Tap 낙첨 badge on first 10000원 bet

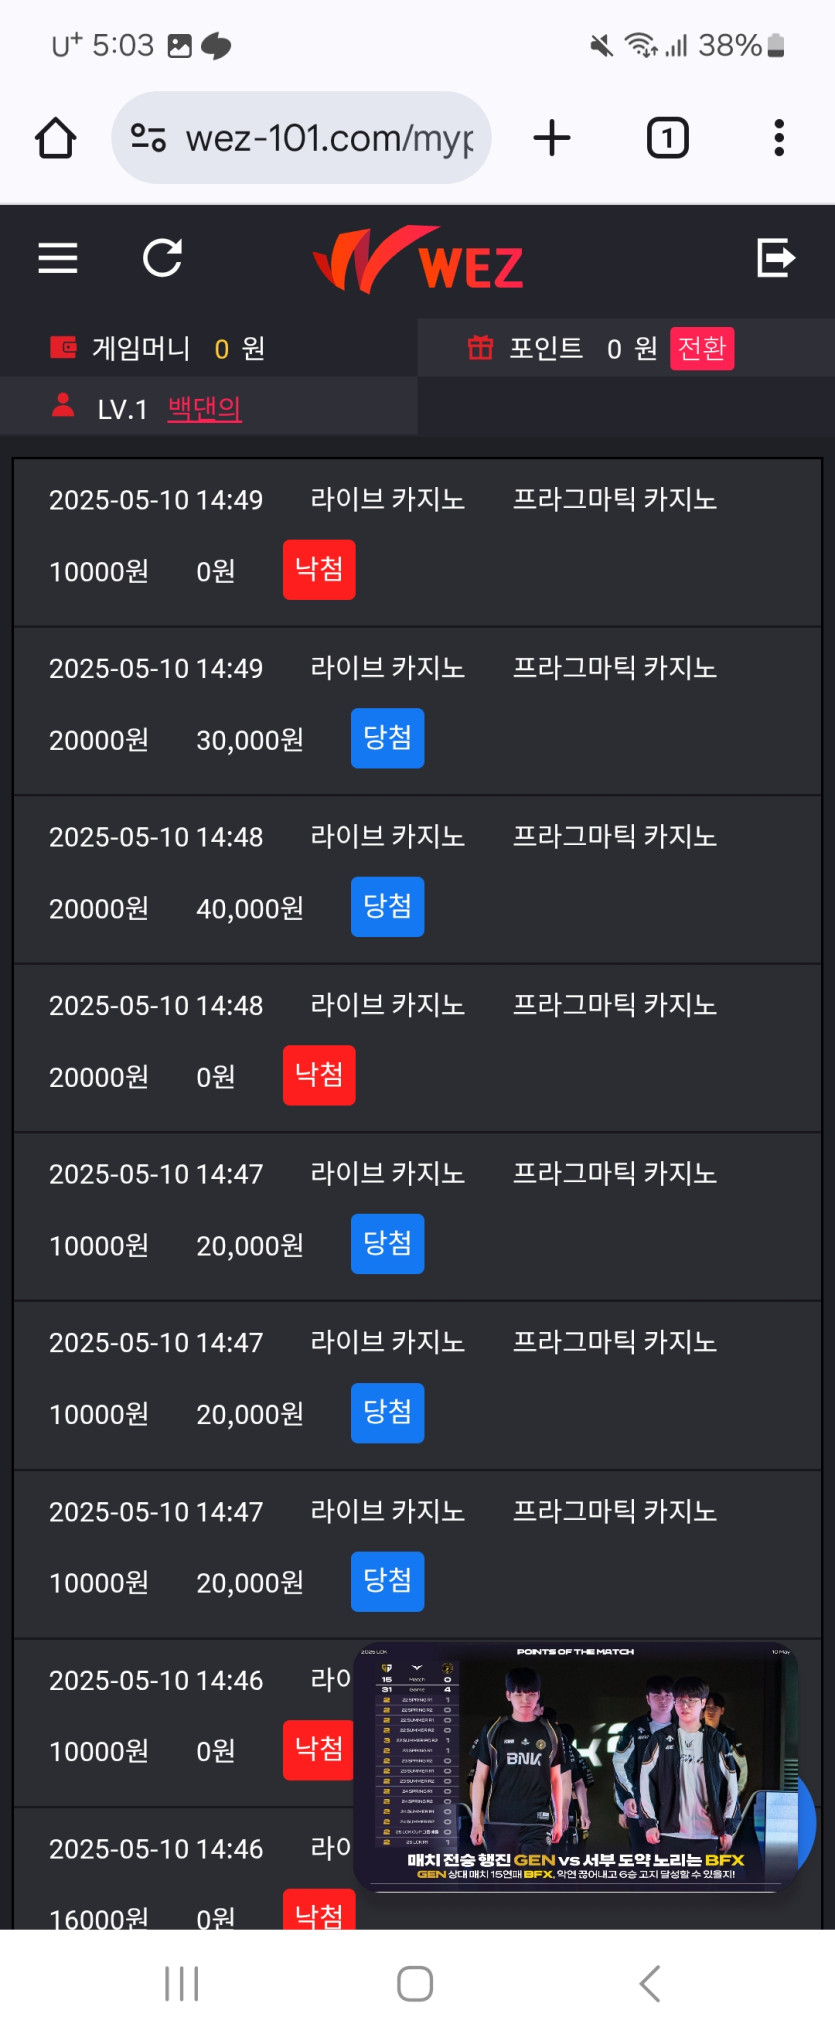tap(319, 570)
